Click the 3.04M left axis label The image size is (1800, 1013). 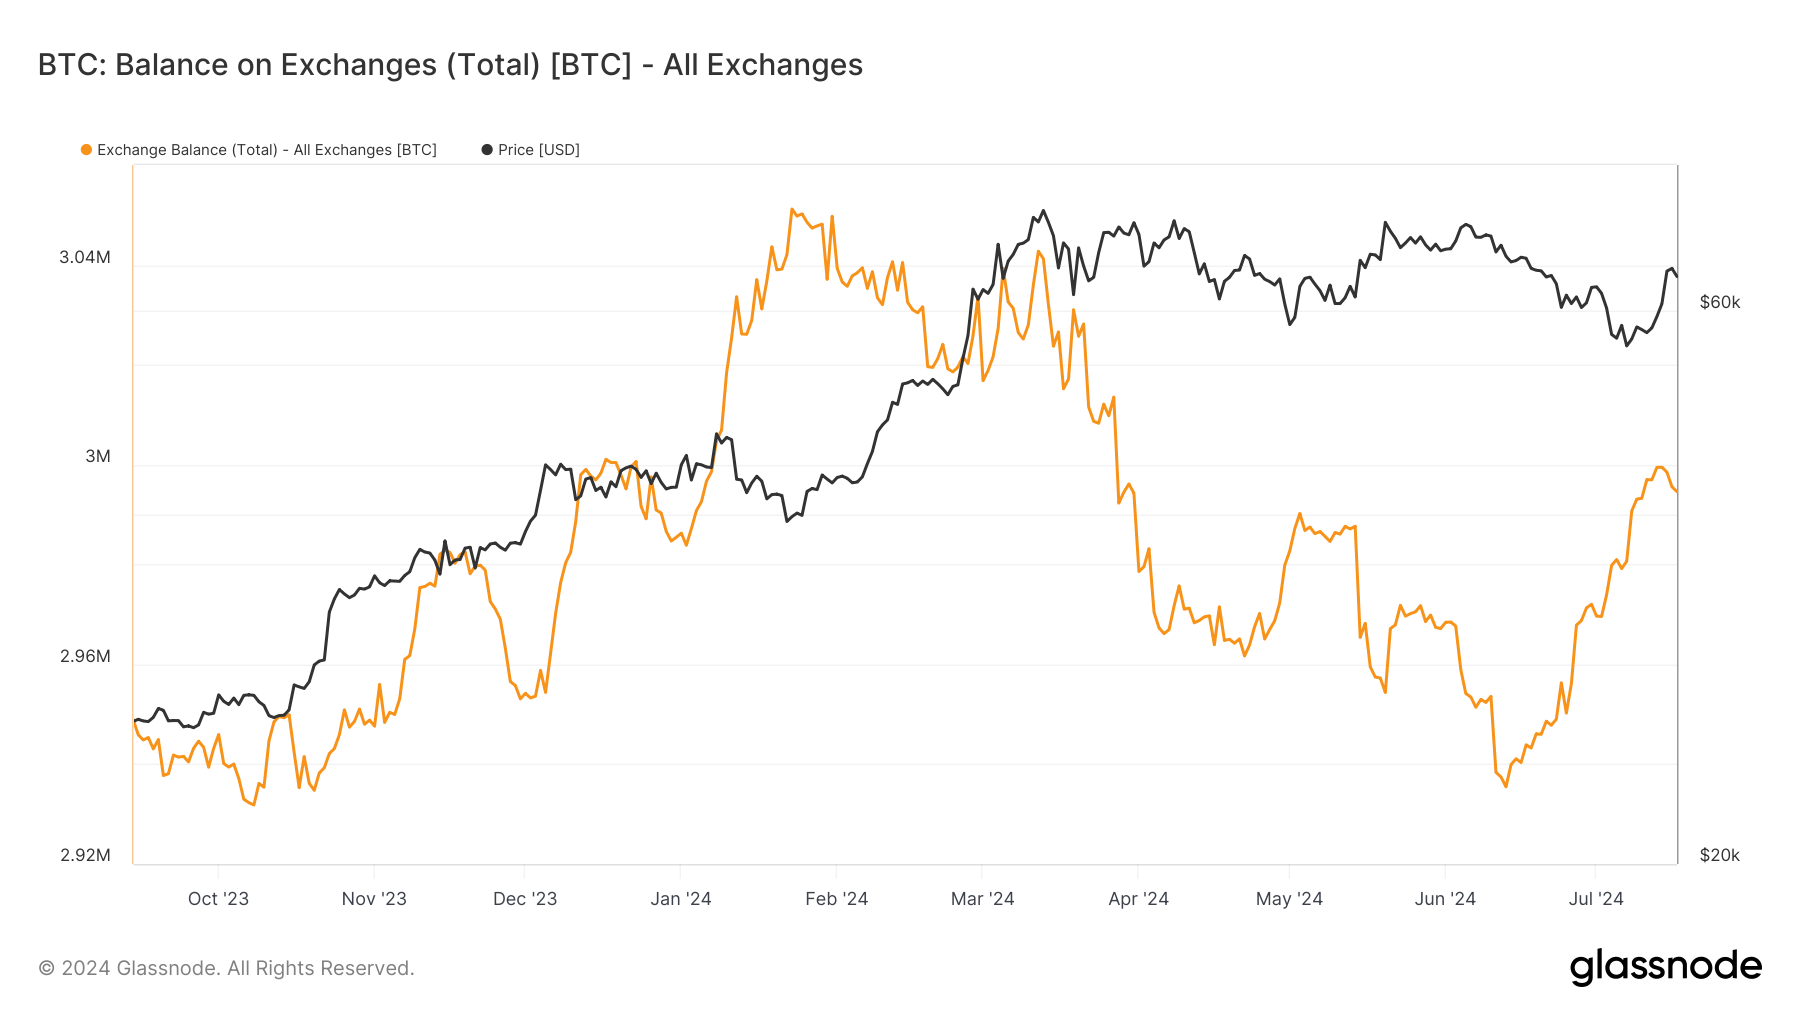coord(85,257)
